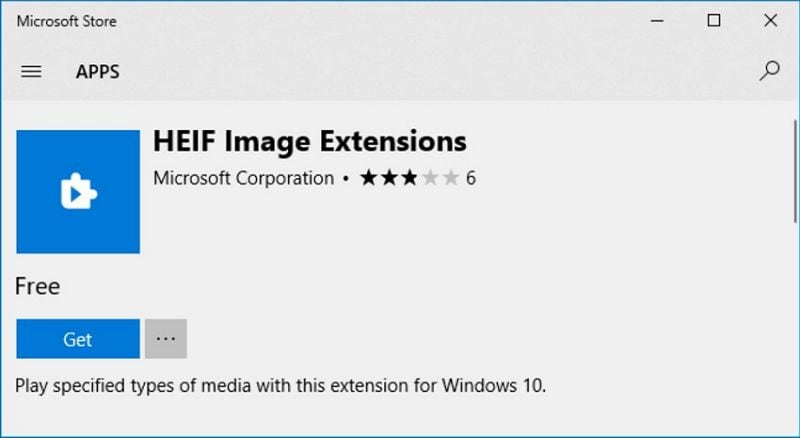Open the hamburger navigation menu
The width and height of the screenshot is (800, 438).
[x=31, y=71]
